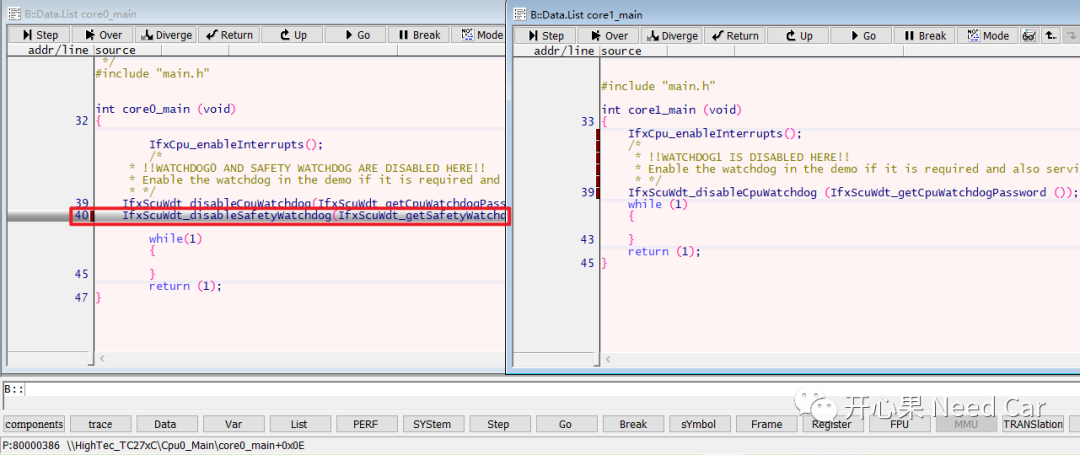Click the up-arrow icon in core1_main toolbar
Screen dimensions: 1080x455
tap(1050, 36)
